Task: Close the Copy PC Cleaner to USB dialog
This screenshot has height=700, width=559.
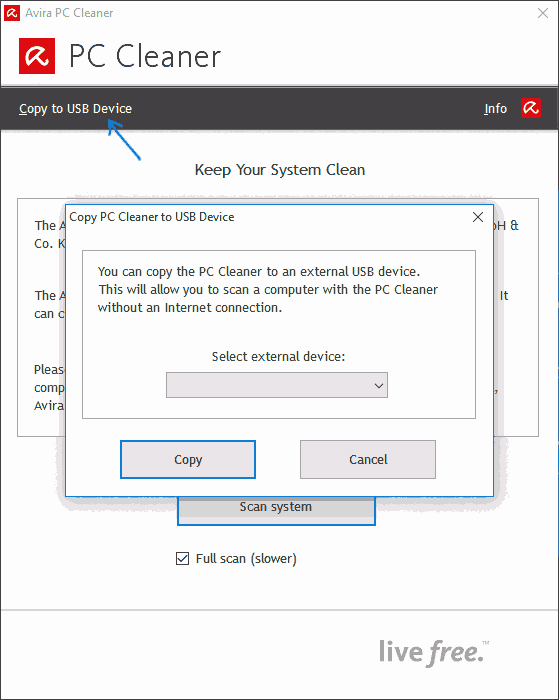Action: pyautogui.click(x=478, y=217)
